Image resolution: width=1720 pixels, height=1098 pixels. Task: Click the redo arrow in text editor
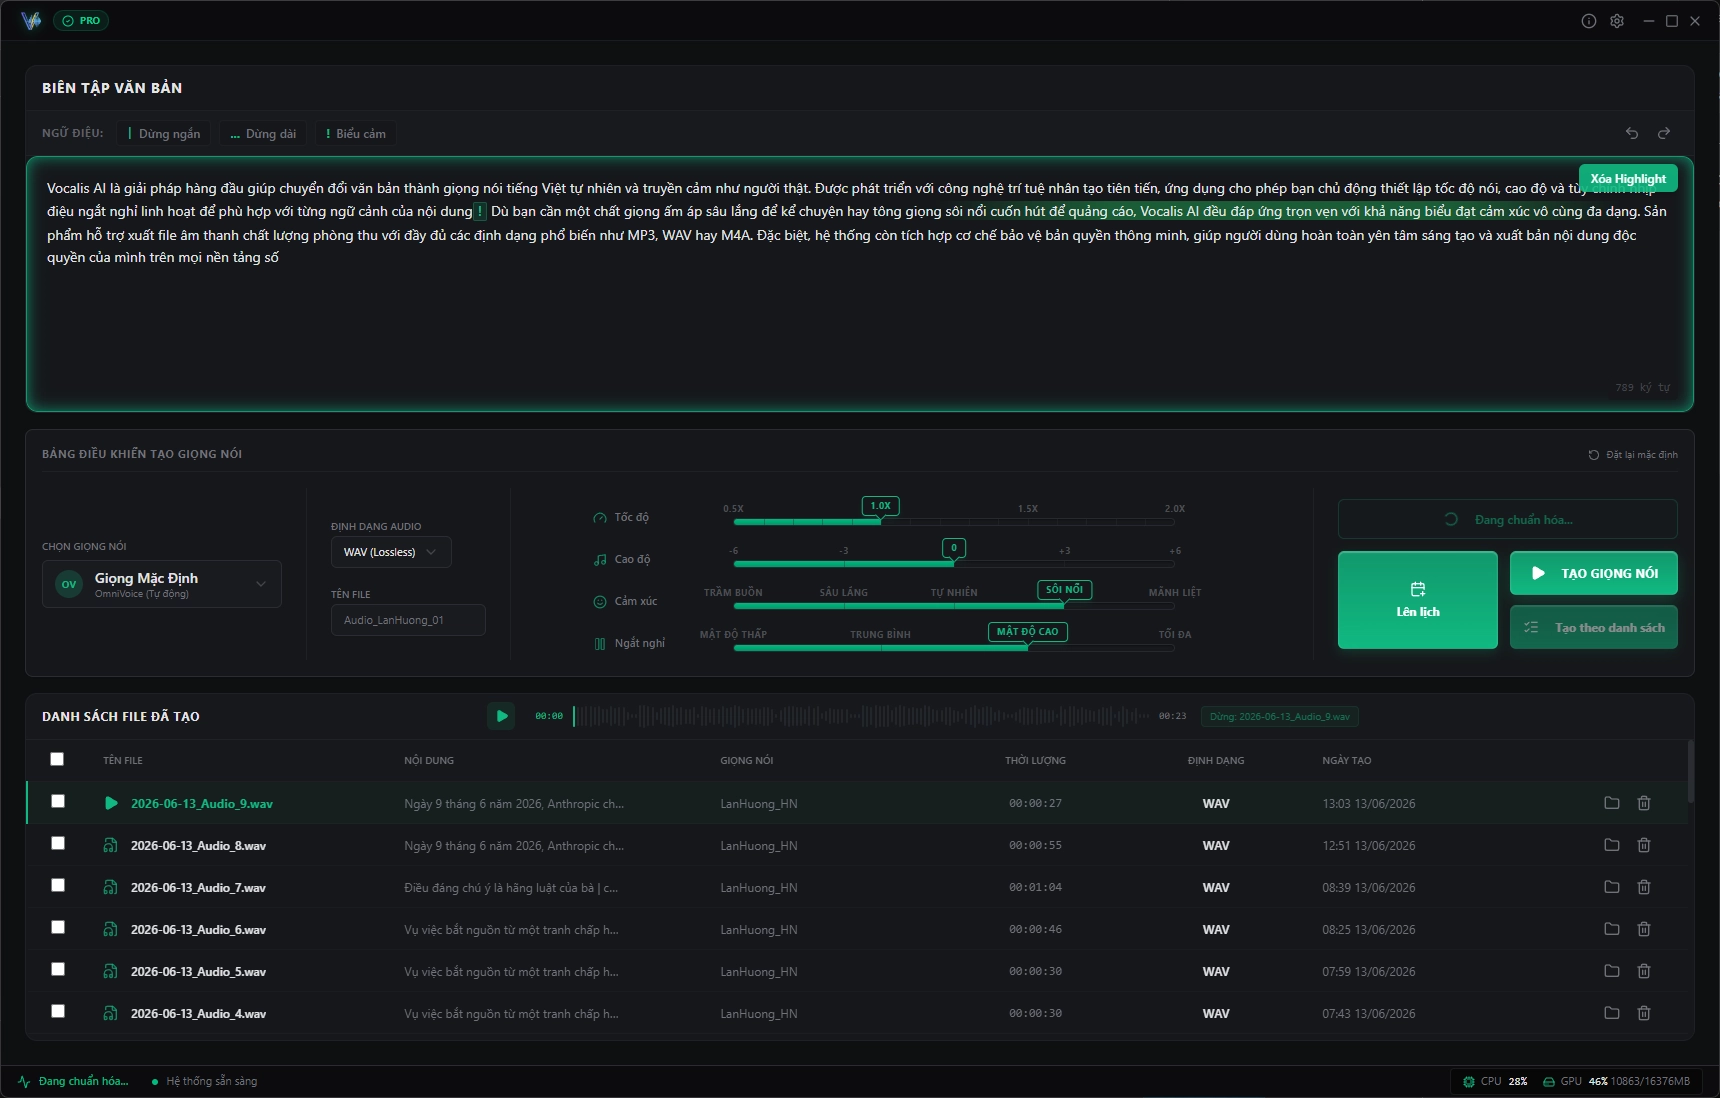tap(1664, 133)
